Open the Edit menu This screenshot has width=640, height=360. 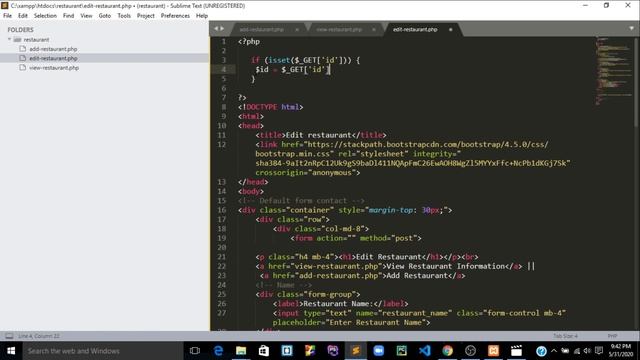pos(22,16)
